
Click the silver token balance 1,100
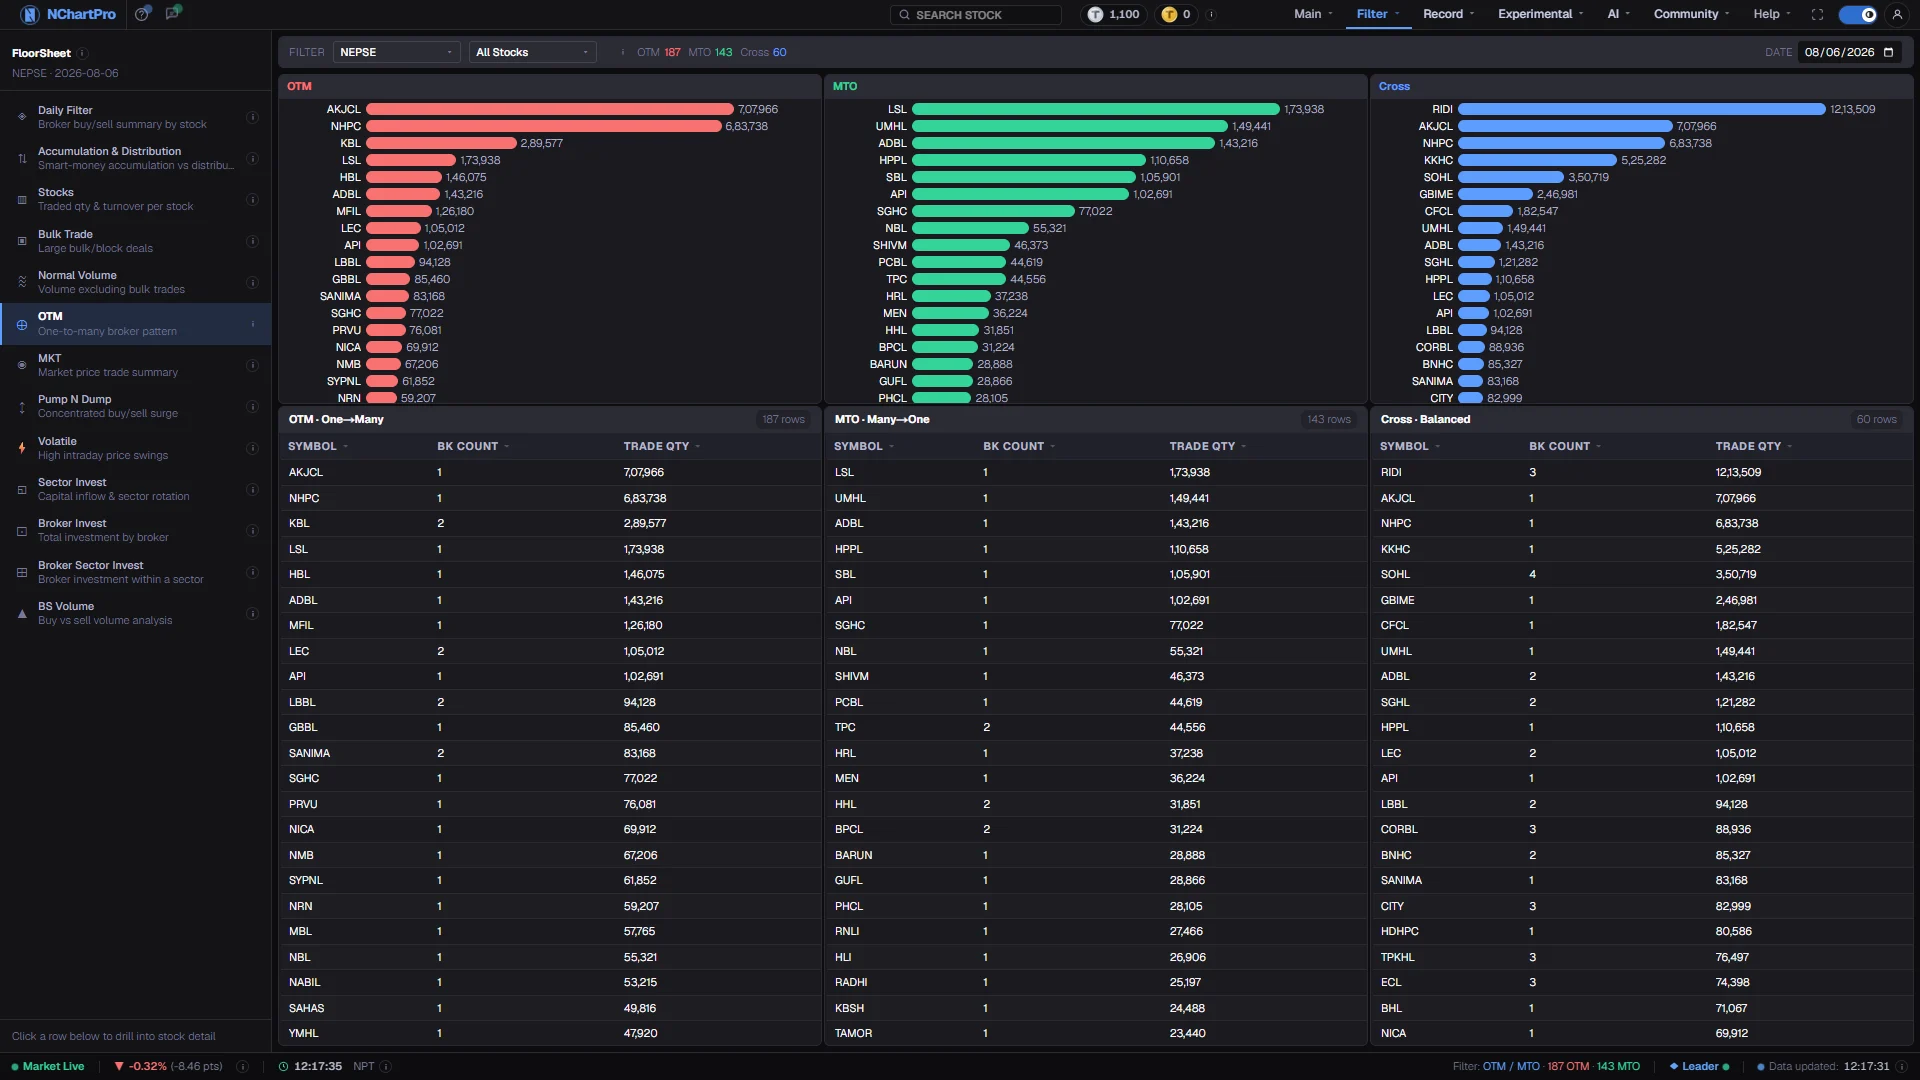click(1114, 14)
